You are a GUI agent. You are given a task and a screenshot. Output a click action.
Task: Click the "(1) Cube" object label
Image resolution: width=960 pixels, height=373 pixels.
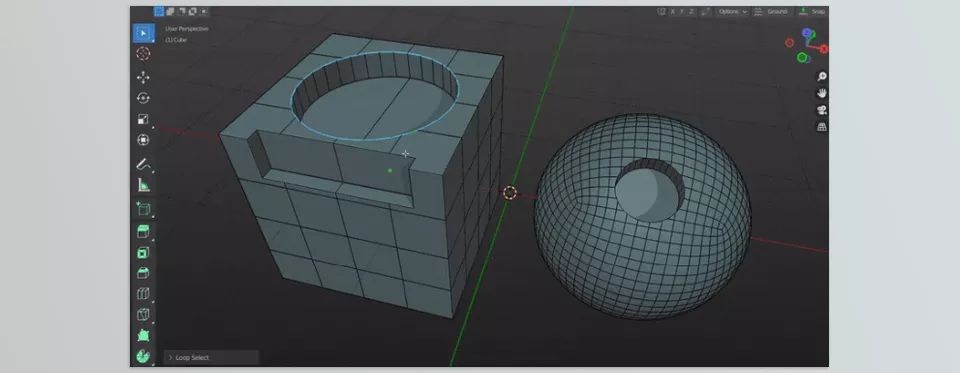[176, 40]
